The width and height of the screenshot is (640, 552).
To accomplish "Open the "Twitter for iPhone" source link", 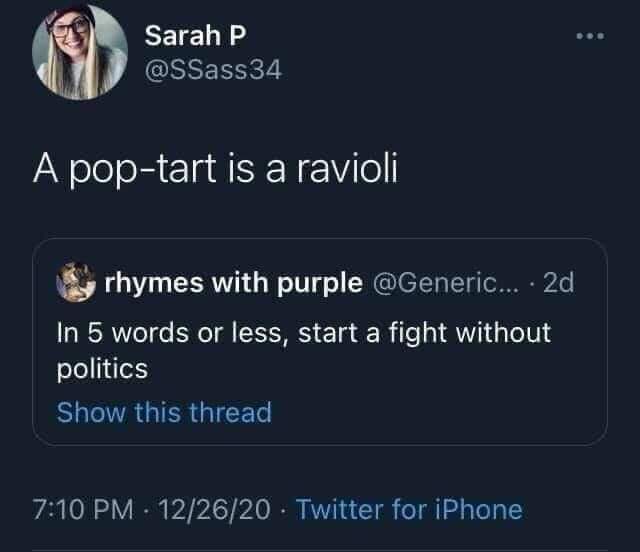I will 409,510.
